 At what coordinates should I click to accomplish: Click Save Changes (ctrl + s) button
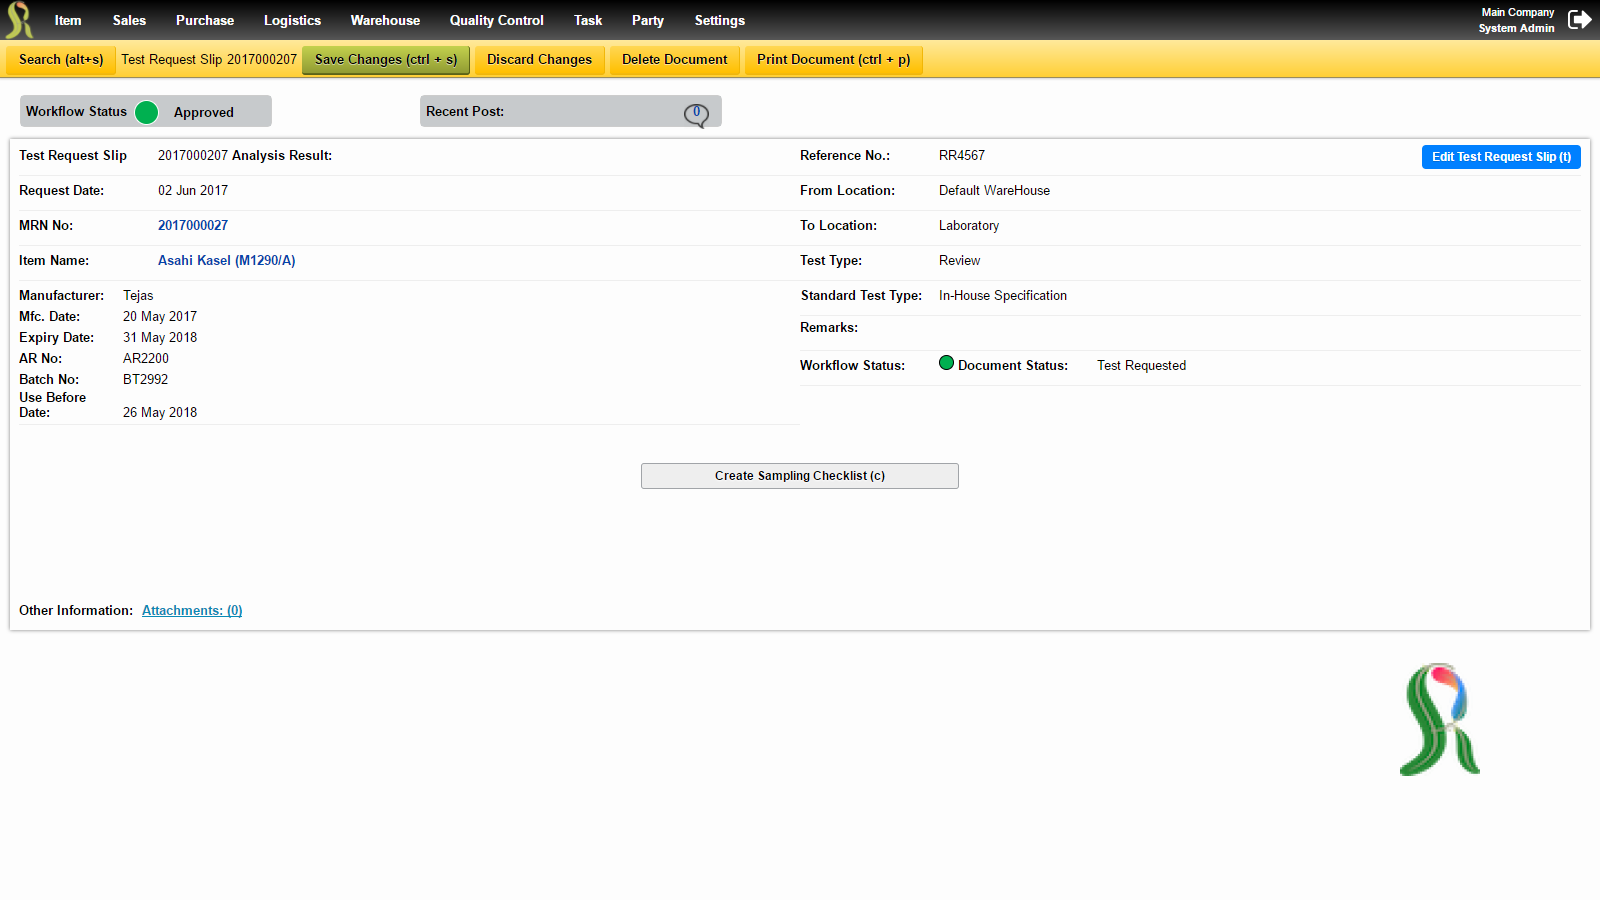(x=386, y=60)
